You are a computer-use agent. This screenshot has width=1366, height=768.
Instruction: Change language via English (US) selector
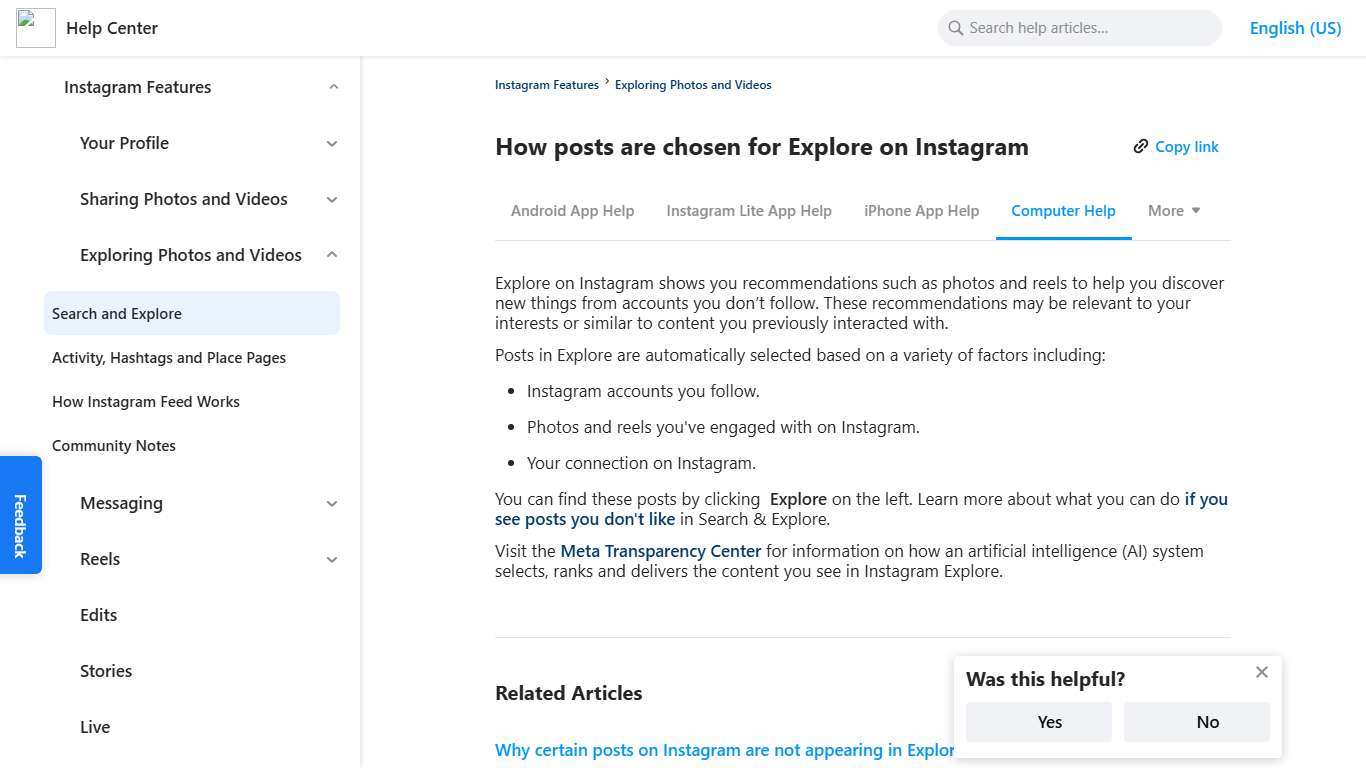click(x=1295, y=27)
